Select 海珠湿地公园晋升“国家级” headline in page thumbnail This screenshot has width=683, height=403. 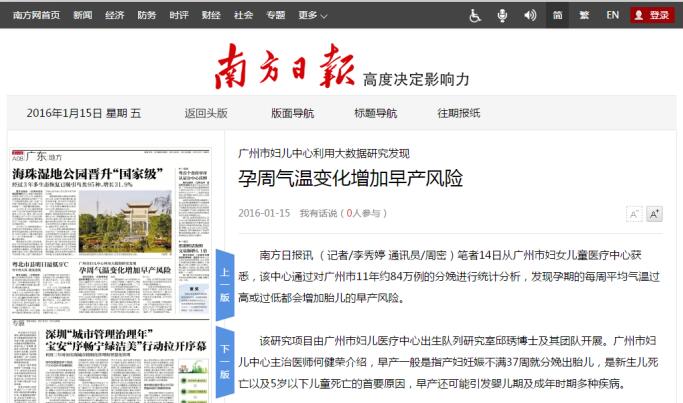[88, 174]
